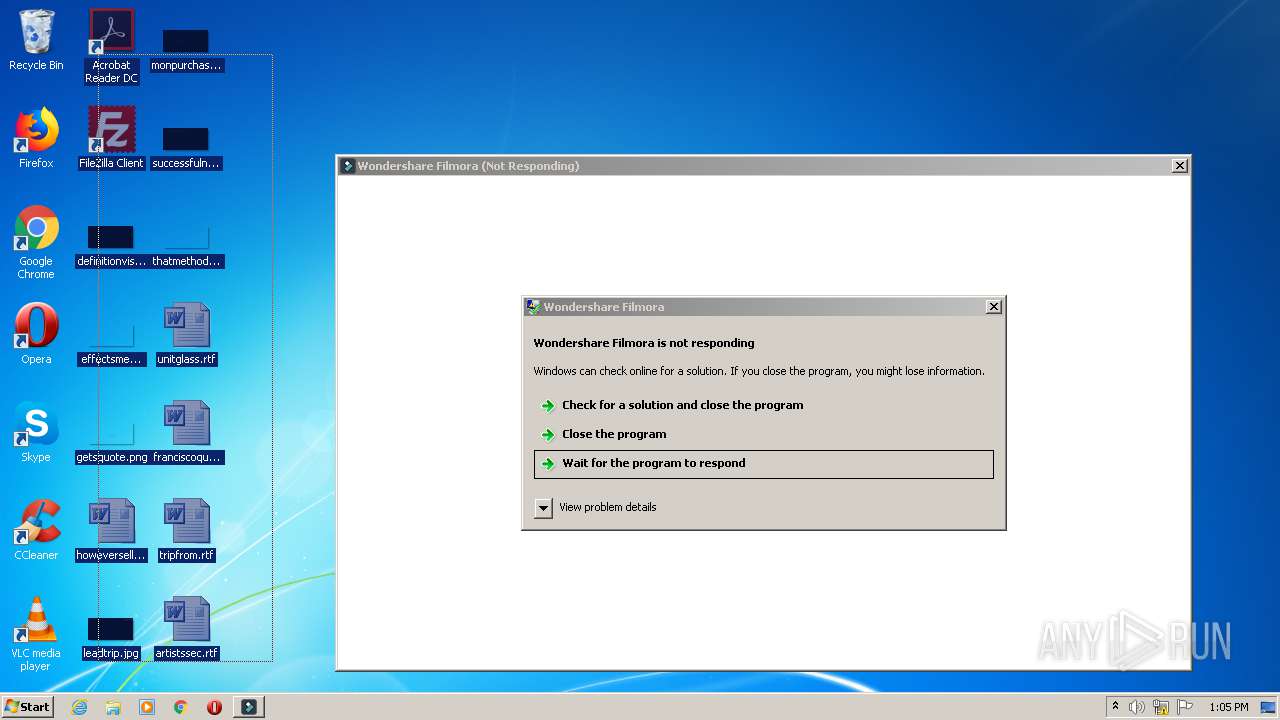Open the network tray icon
Viewport: 1280px width, 720px height.
click(x=1161, y=707)
